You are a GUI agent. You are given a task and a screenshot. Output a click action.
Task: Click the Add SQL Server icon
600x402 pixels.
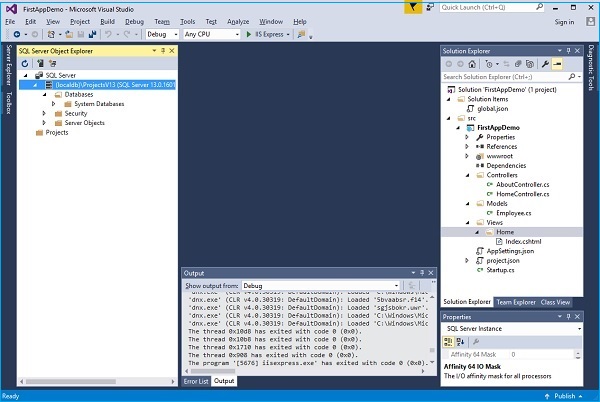(x=40, y=63)
